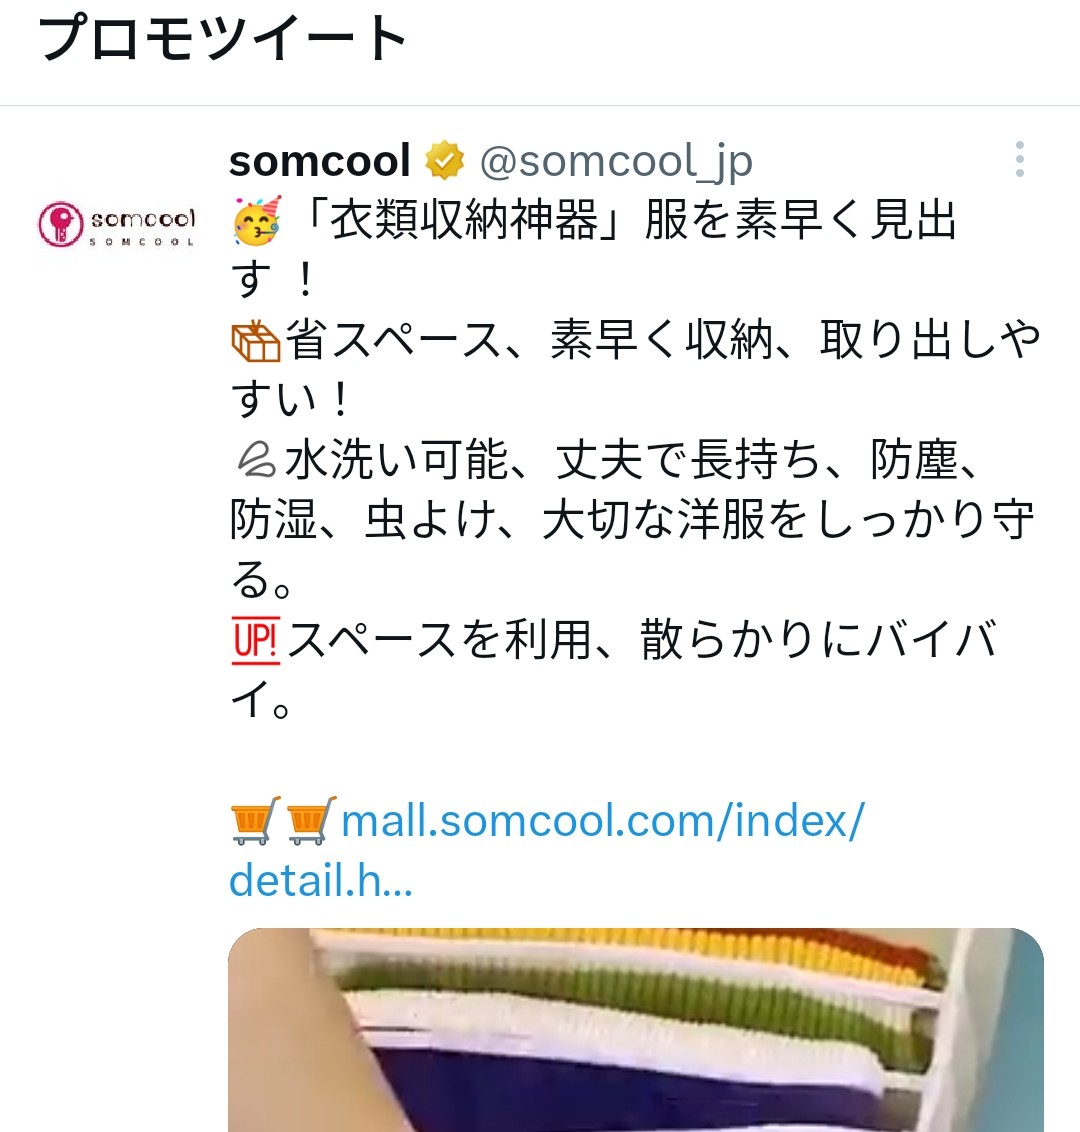This screenshot has height=1132, width=1080.
Task: Click the first shopping cart emoji
Action: (x=256, y=820)
